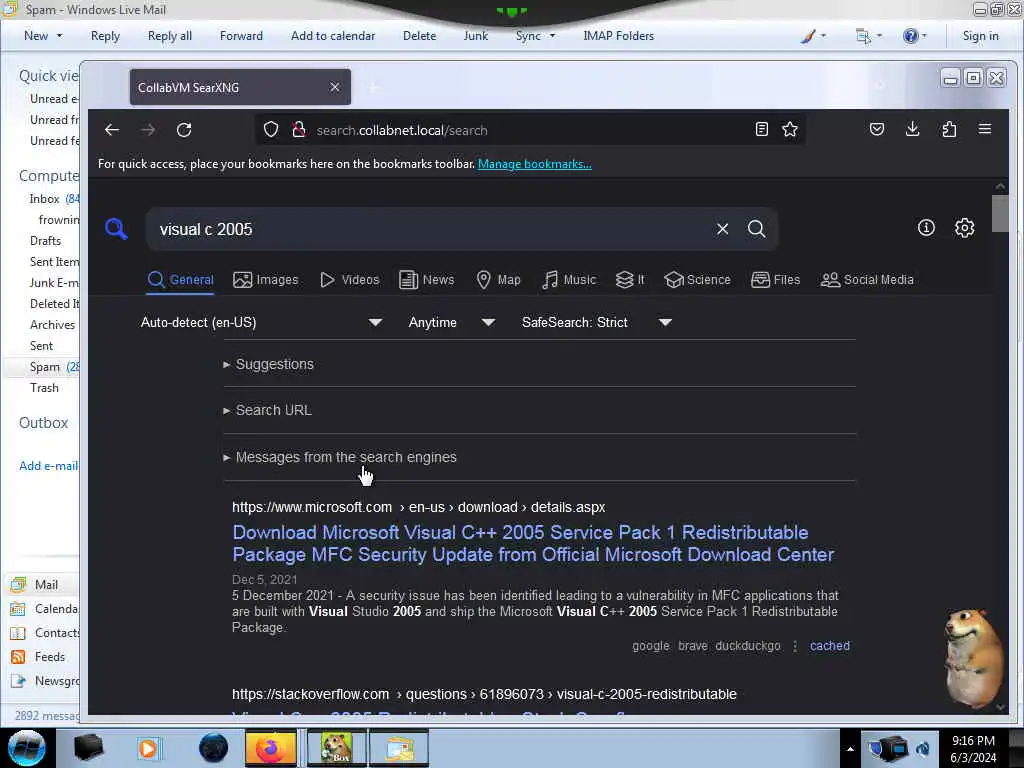The image size is (1024, 768).
Task: Click the insecure connection padlock icon
Action: click(x=299, y=130)
